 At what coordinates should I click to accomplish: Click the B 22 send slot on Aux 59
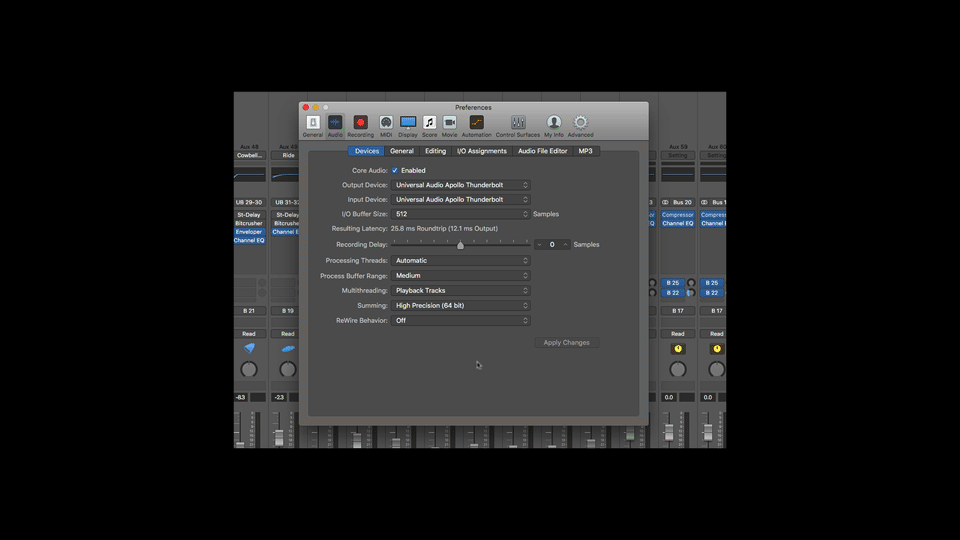(x=672, y=293)
